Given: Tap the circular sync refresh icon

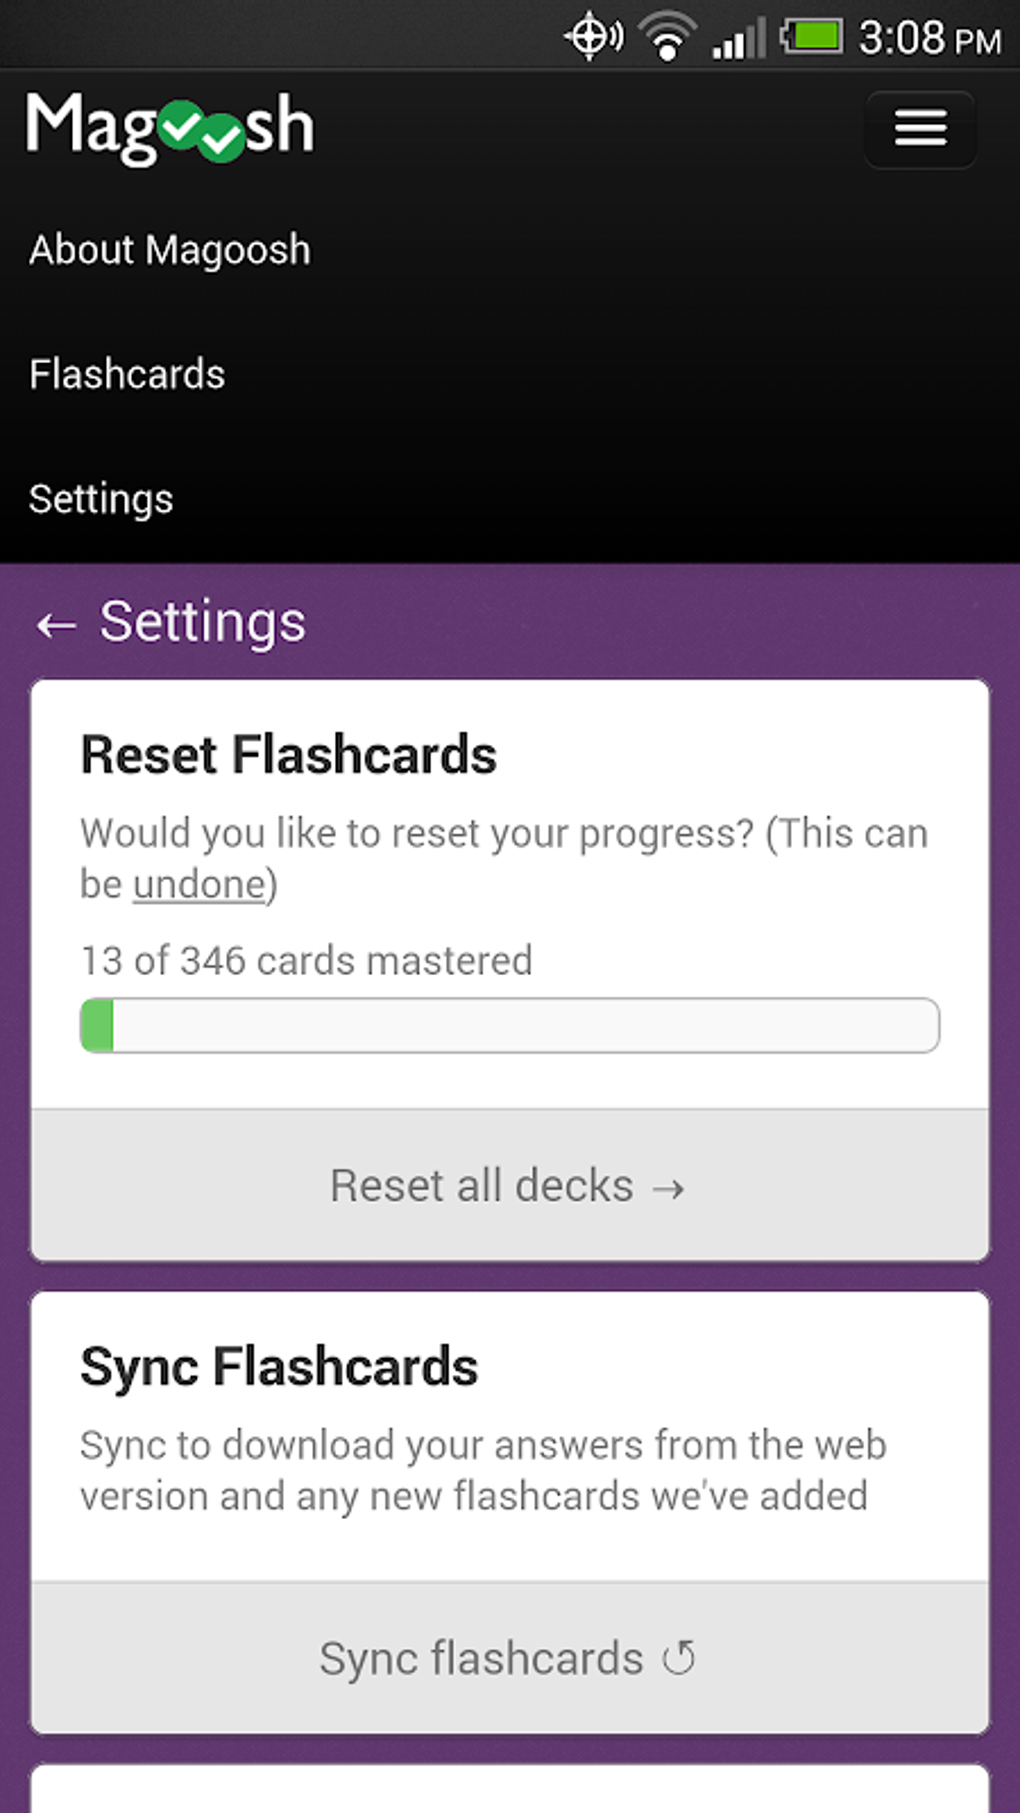Looking at the screenshot, I should pos(679,1658).
